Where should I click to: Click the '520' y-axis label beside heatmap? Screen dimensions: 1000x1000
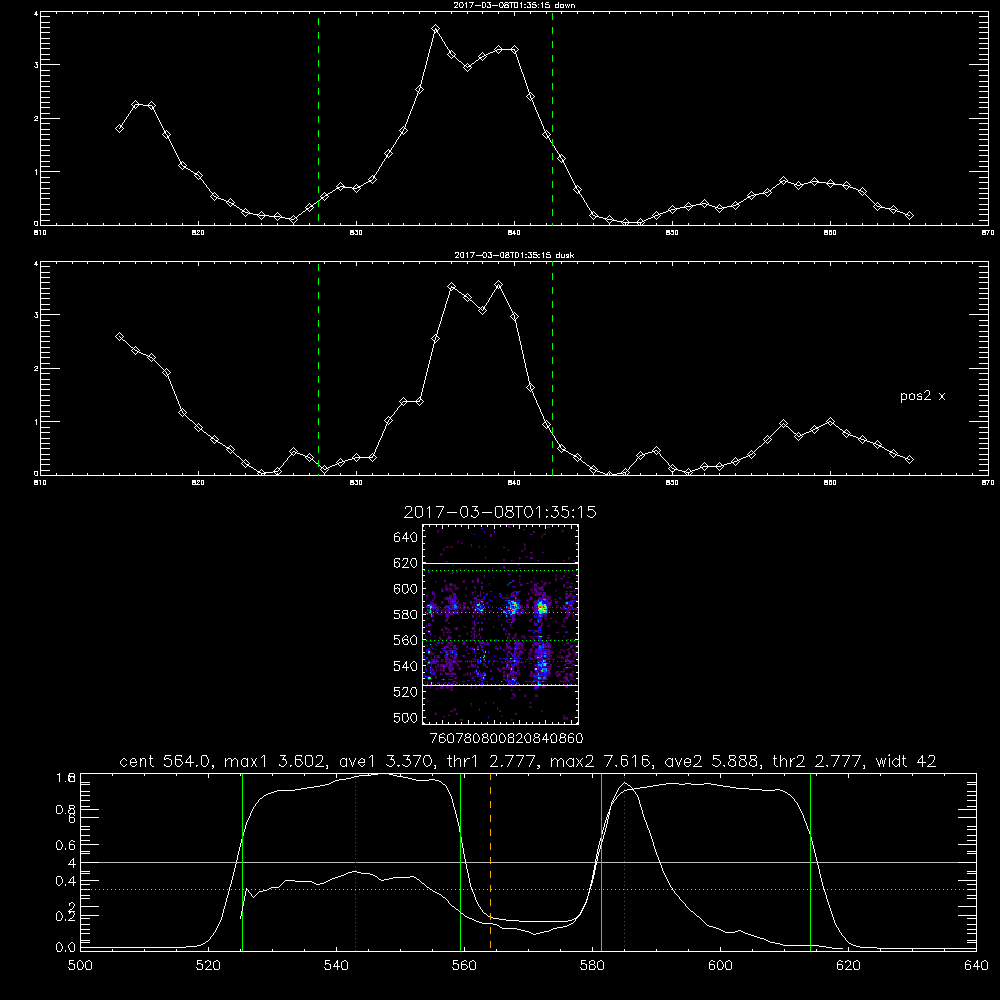405,692
